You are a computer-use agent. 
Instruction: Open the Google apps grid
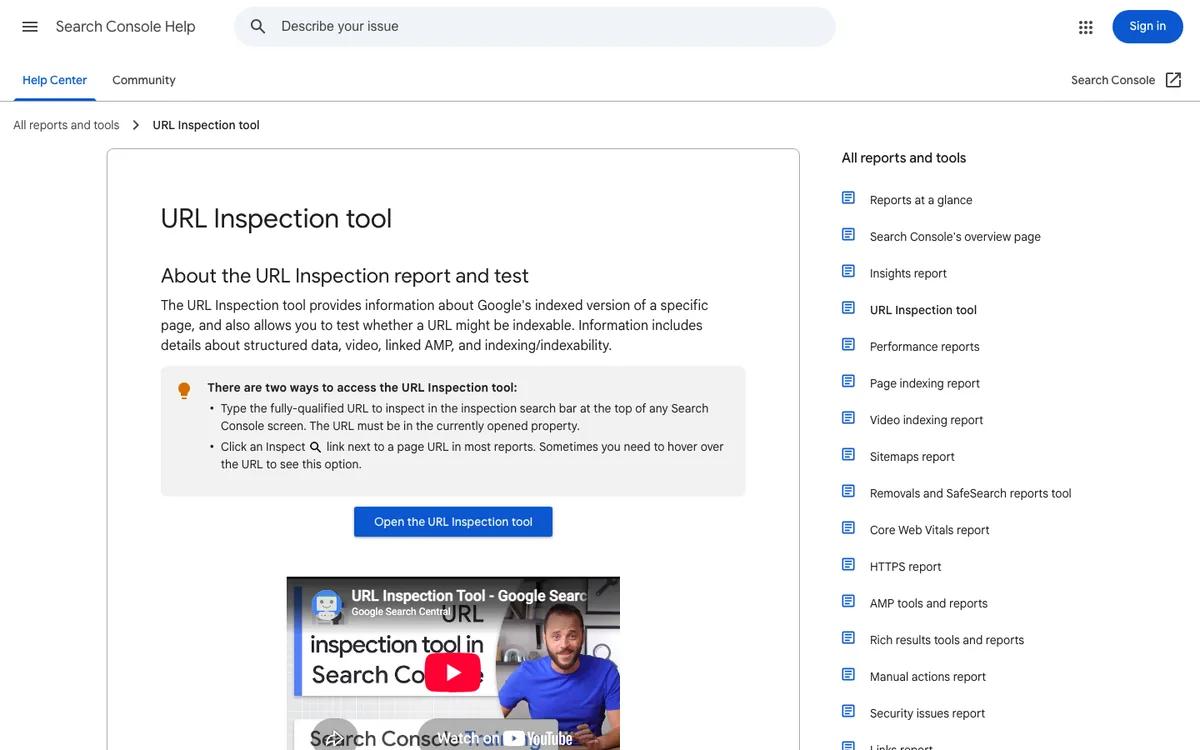[1086, 27]
